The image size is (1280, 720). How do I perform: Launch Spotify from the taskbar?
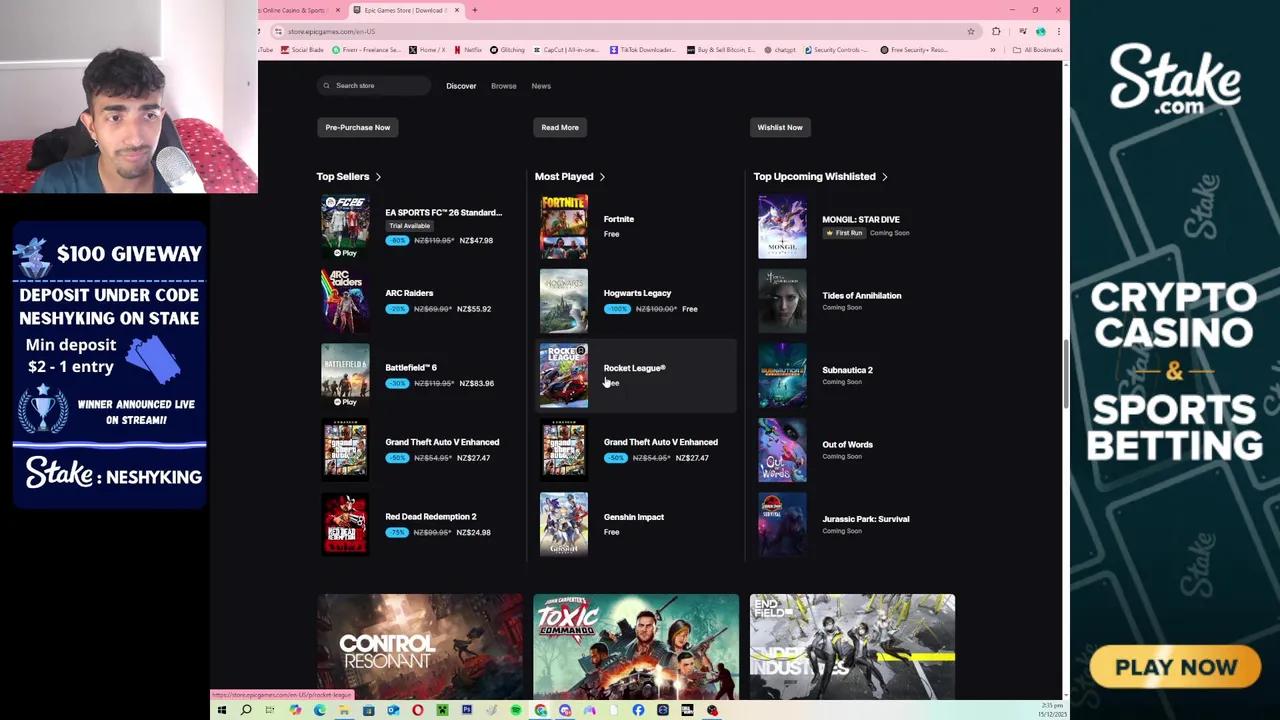tap(514, 710)
